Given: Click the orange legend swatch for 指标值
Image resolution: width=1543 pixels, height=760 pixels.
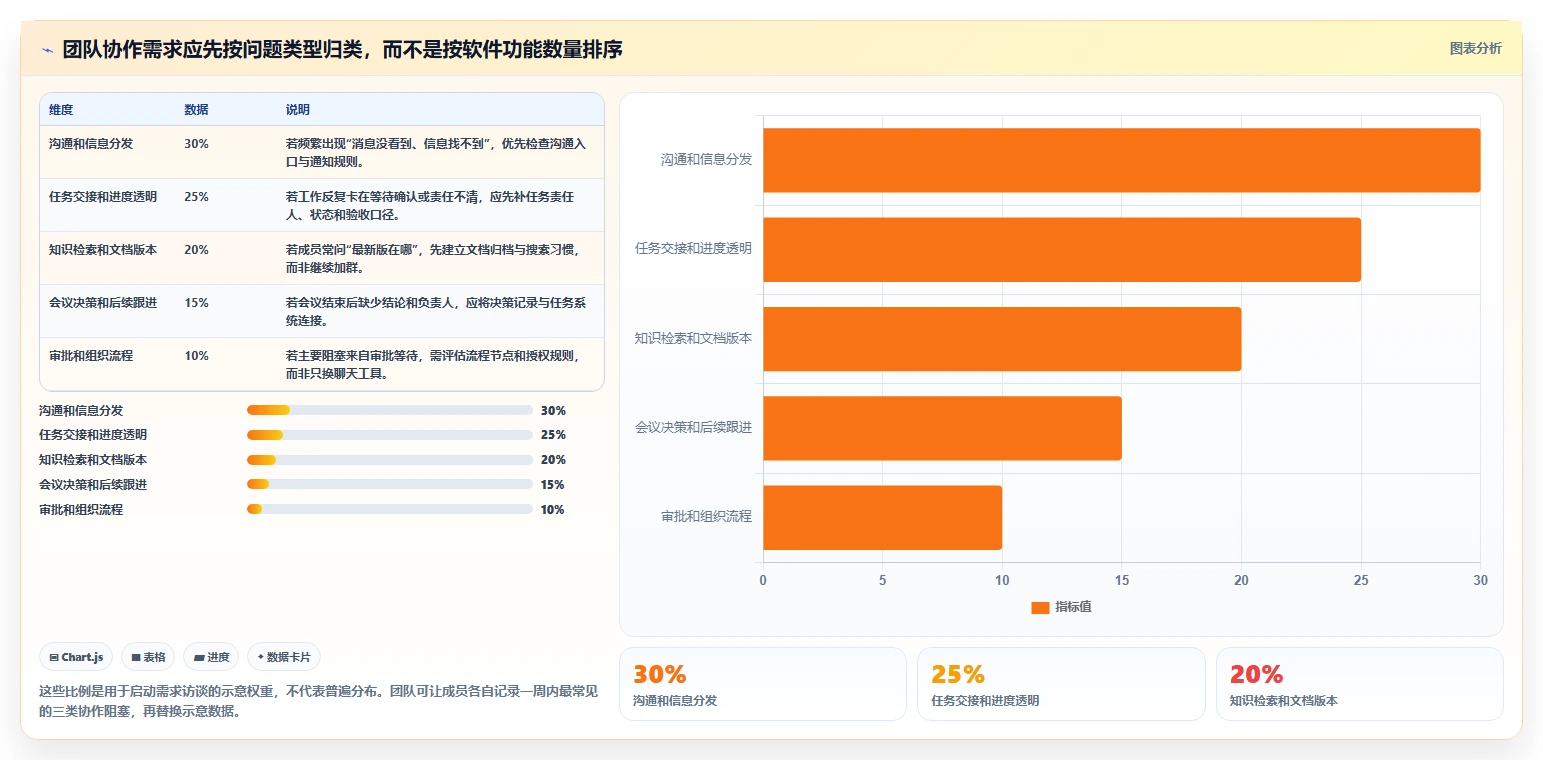Looking at the screenshot, I should [1040, 607].
